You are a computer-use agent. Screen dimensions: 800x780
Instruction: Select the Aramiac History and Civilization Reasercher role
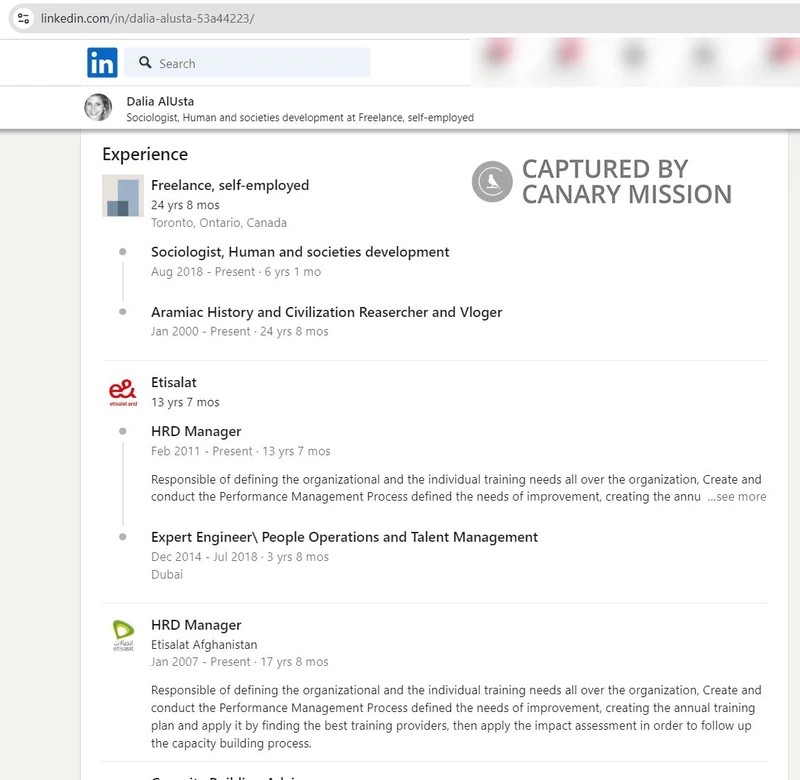click(x=327, y=312)
